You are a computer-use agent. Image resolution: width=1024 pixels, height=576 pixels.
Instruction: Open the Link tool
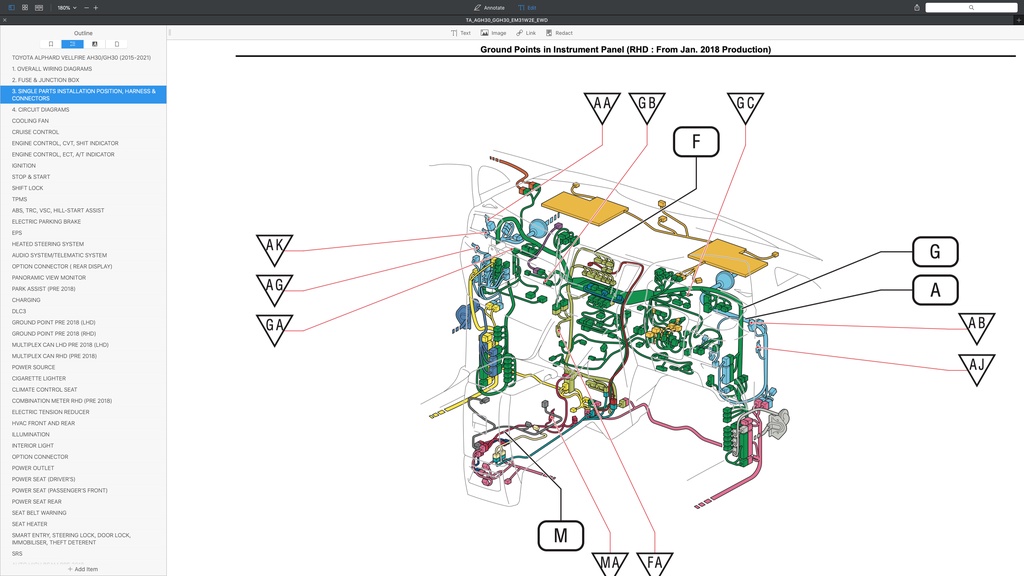(x=527, y=33)
